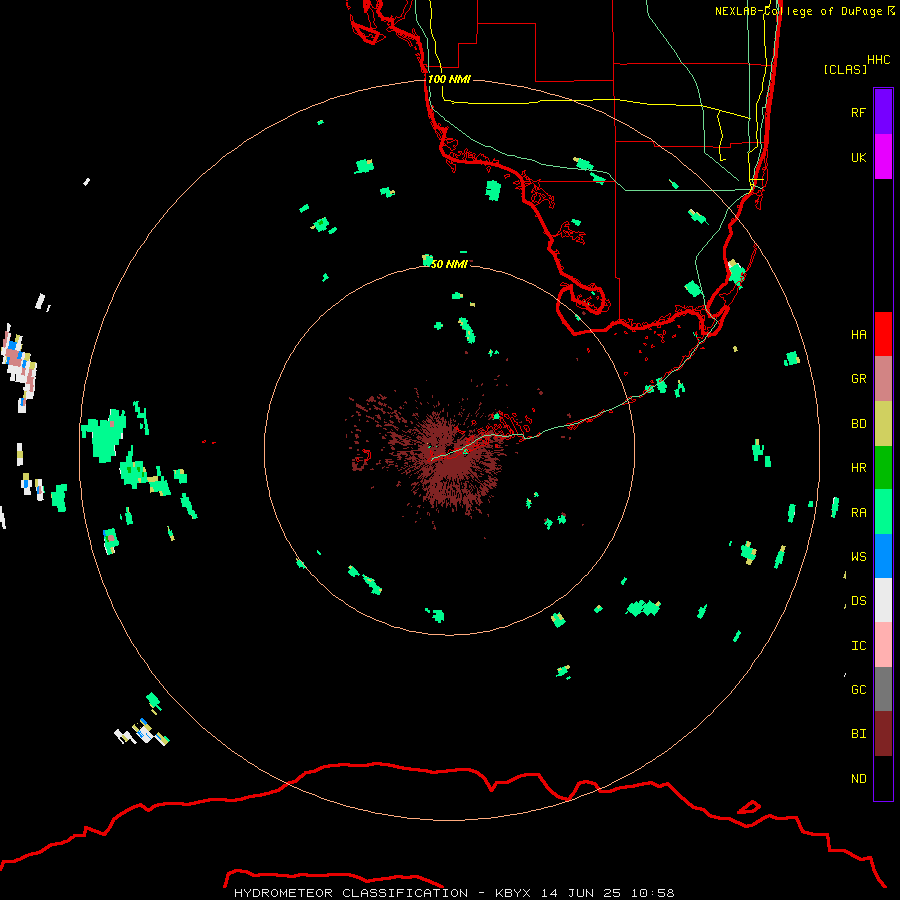Viewport: 900px width, 900px height.
Task: Click the RF legend label
Action: click(x=858, y=112)
